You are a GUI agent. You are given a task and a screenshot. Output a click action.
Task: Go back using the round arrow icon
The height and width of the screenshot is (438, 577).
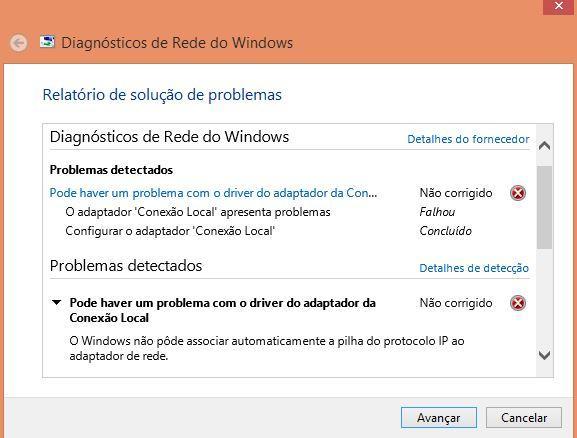click(18, 43)
